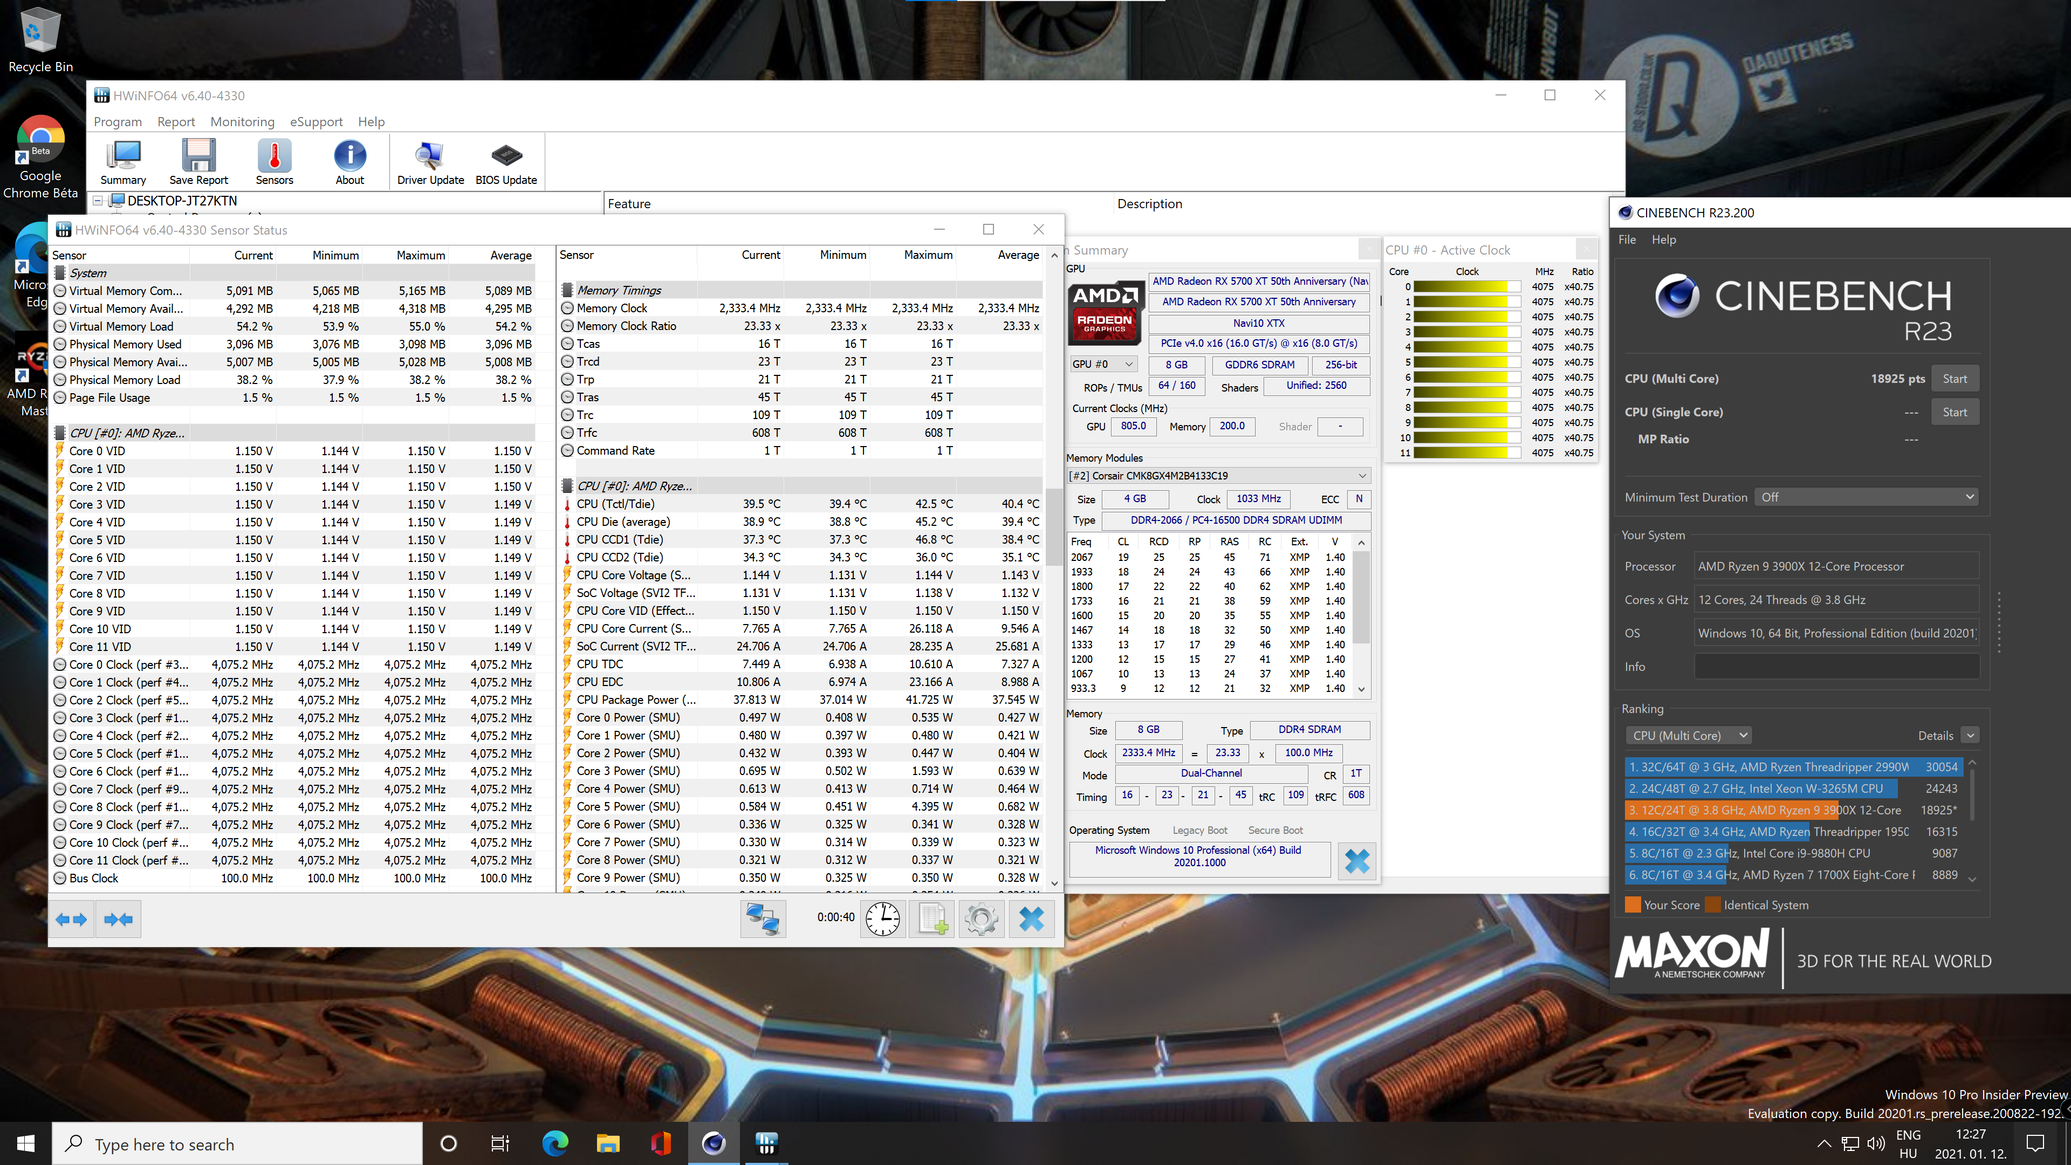The image size is (2071, 1165).
Task: Open sensor settings with the gear icon
Action: click(x=981, y=919)
